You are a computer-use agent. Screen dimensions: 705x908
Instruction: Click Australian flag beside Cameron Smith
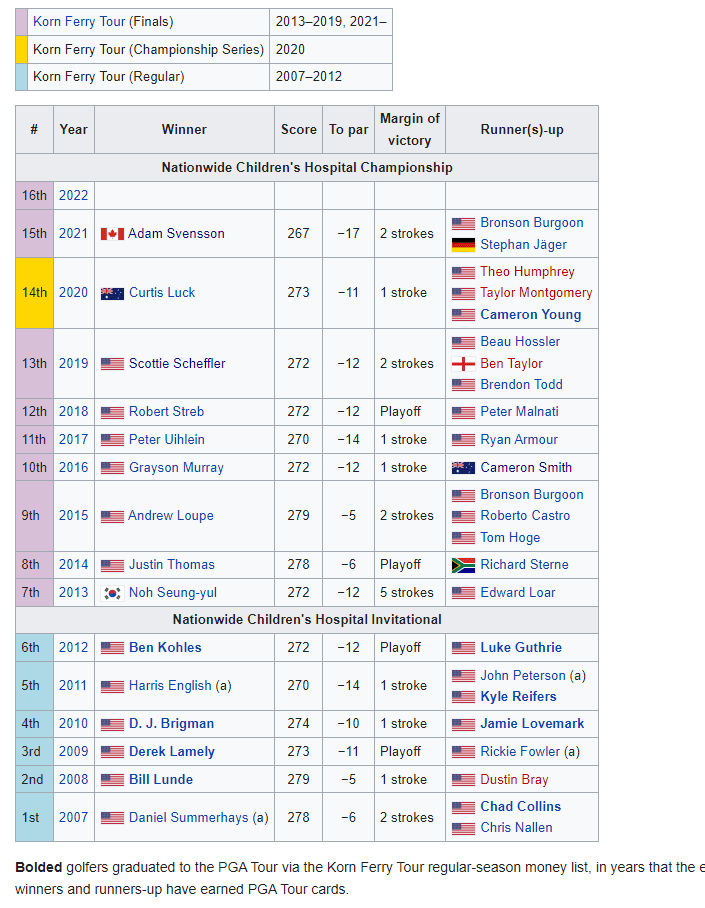[463, 468]
